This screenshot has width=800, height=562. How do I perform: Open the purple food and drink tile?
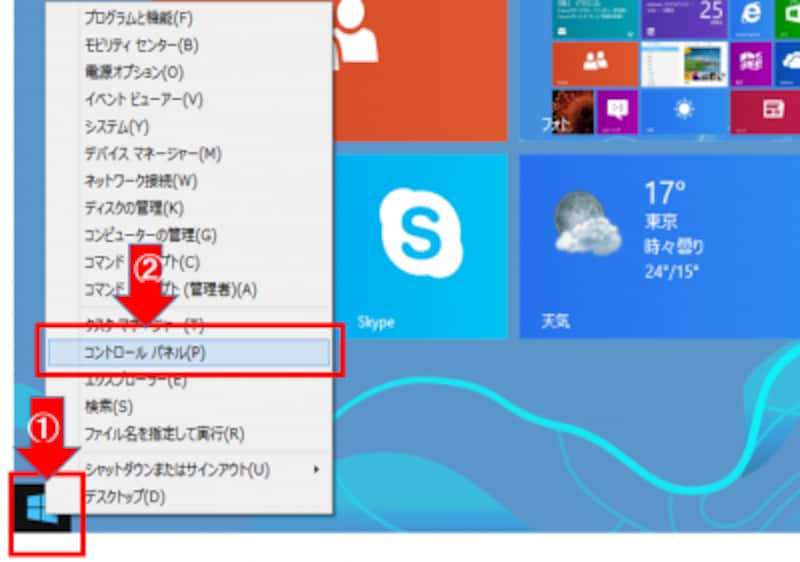[x=751, y=64]
